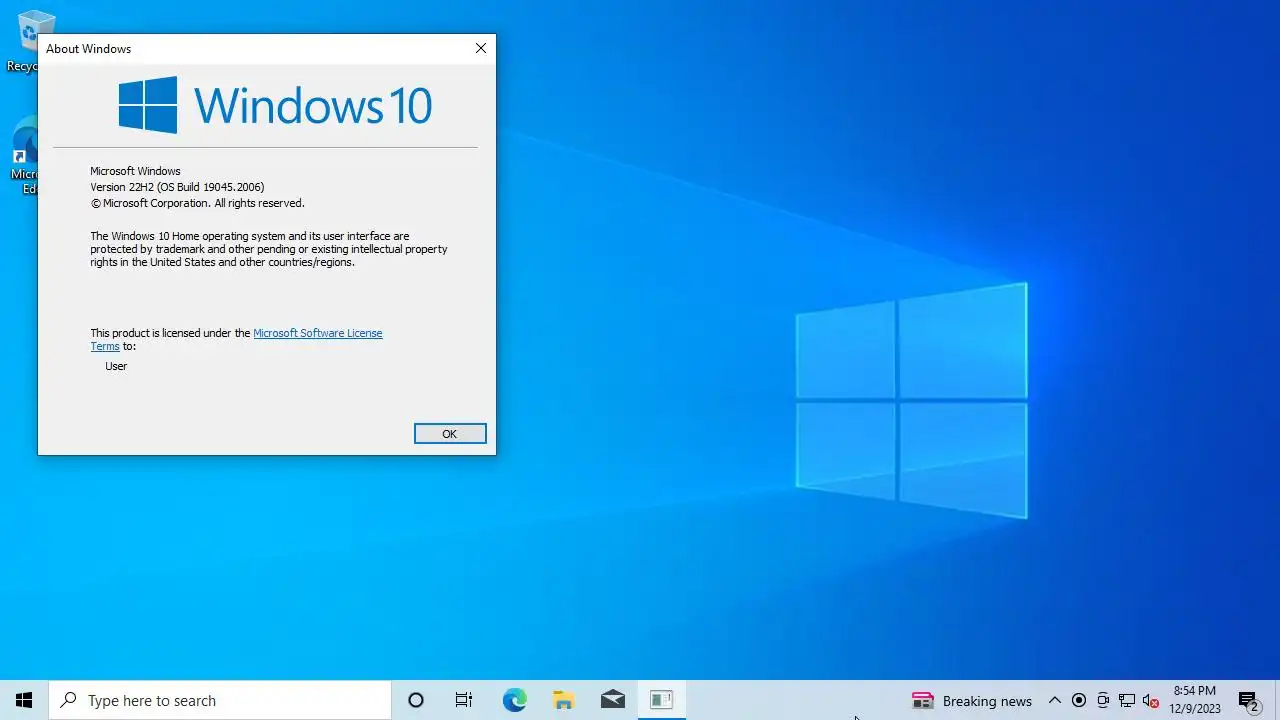Open the Action Center notifications icon
The width and height of the screenshot is (1280, 720).
(1248, 701)
